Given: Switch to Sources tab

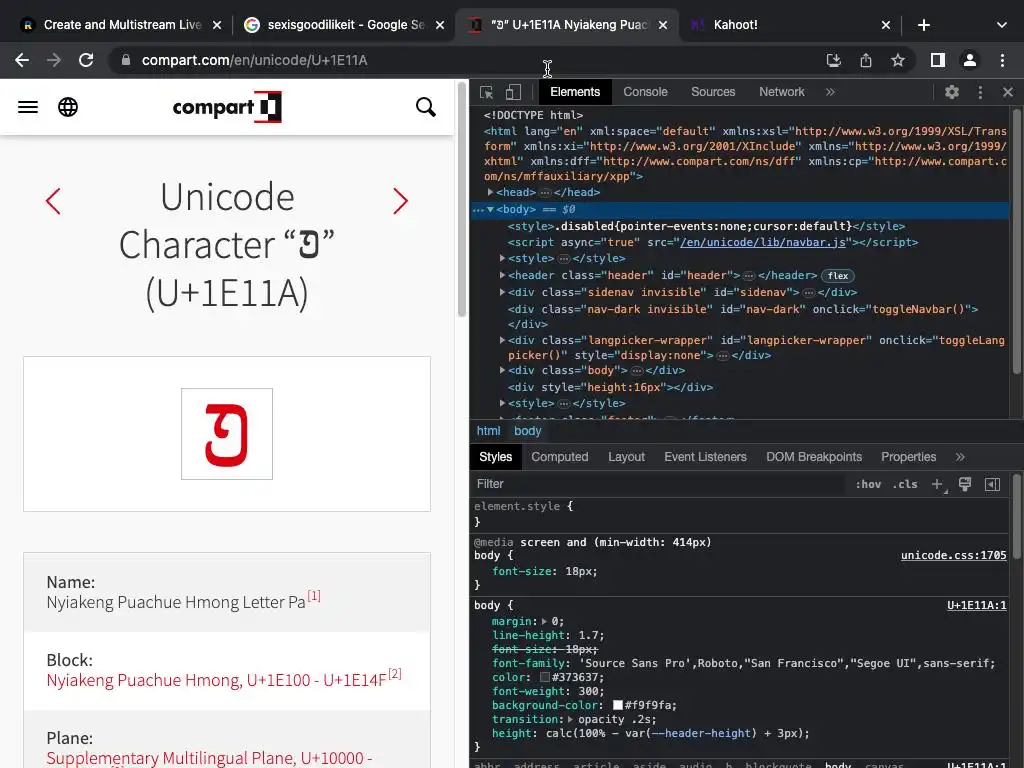Looking at the screenshot, I should pos(713,92).
